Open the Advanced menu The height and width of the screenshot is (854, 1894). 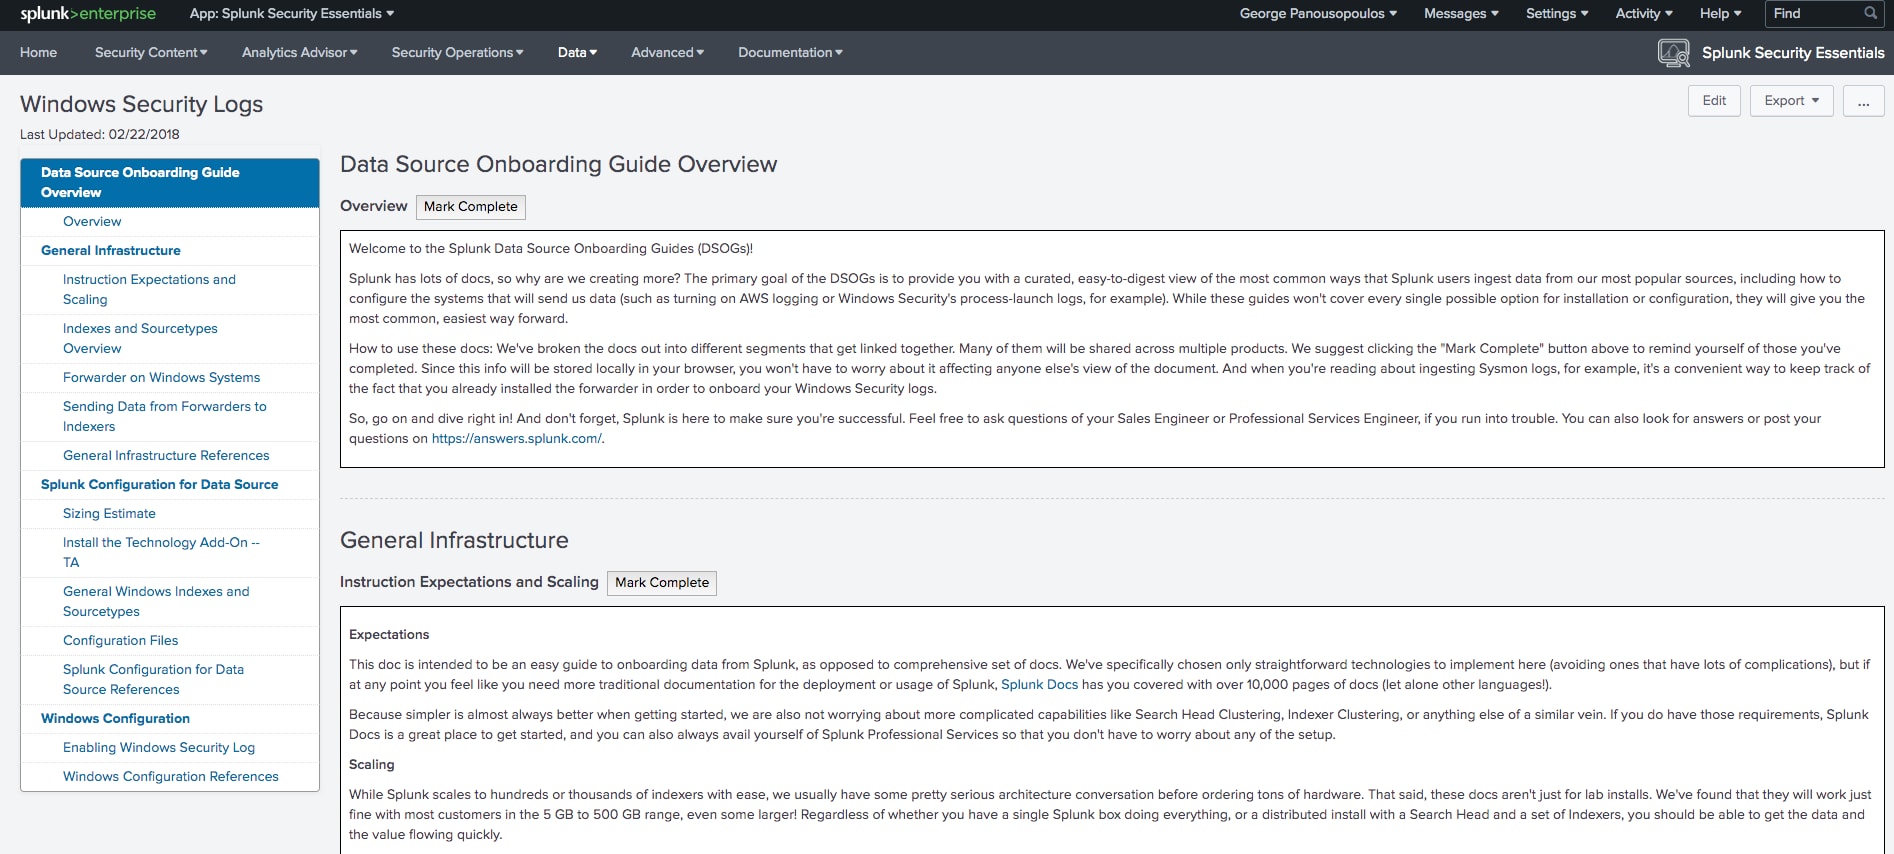tap(667, 53)
